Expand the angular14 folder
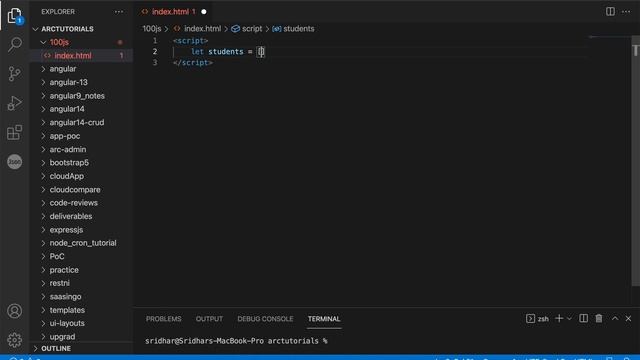This screenshot has width=640, height=360. (x=67, y=109)
